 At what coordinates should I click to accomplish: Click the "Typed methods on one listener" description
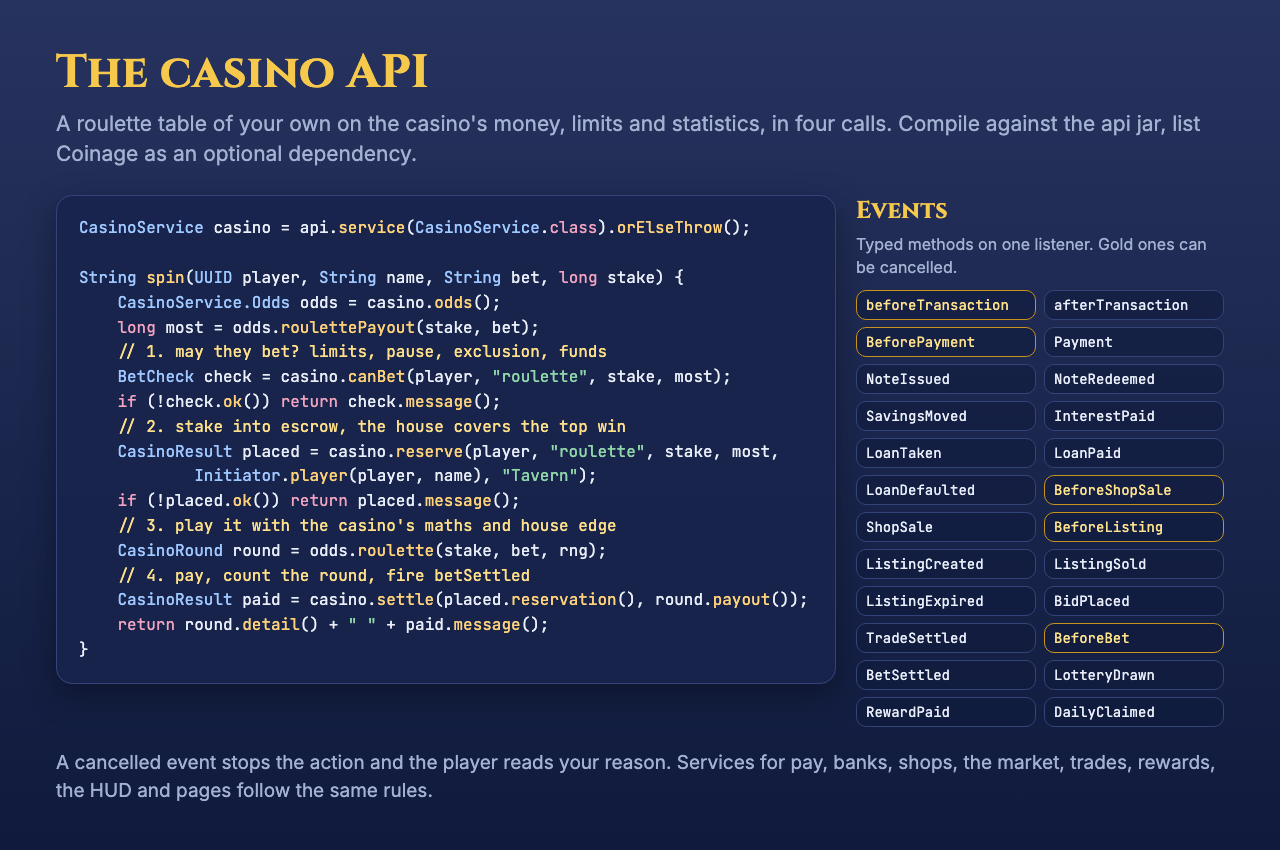[1031, 256]
